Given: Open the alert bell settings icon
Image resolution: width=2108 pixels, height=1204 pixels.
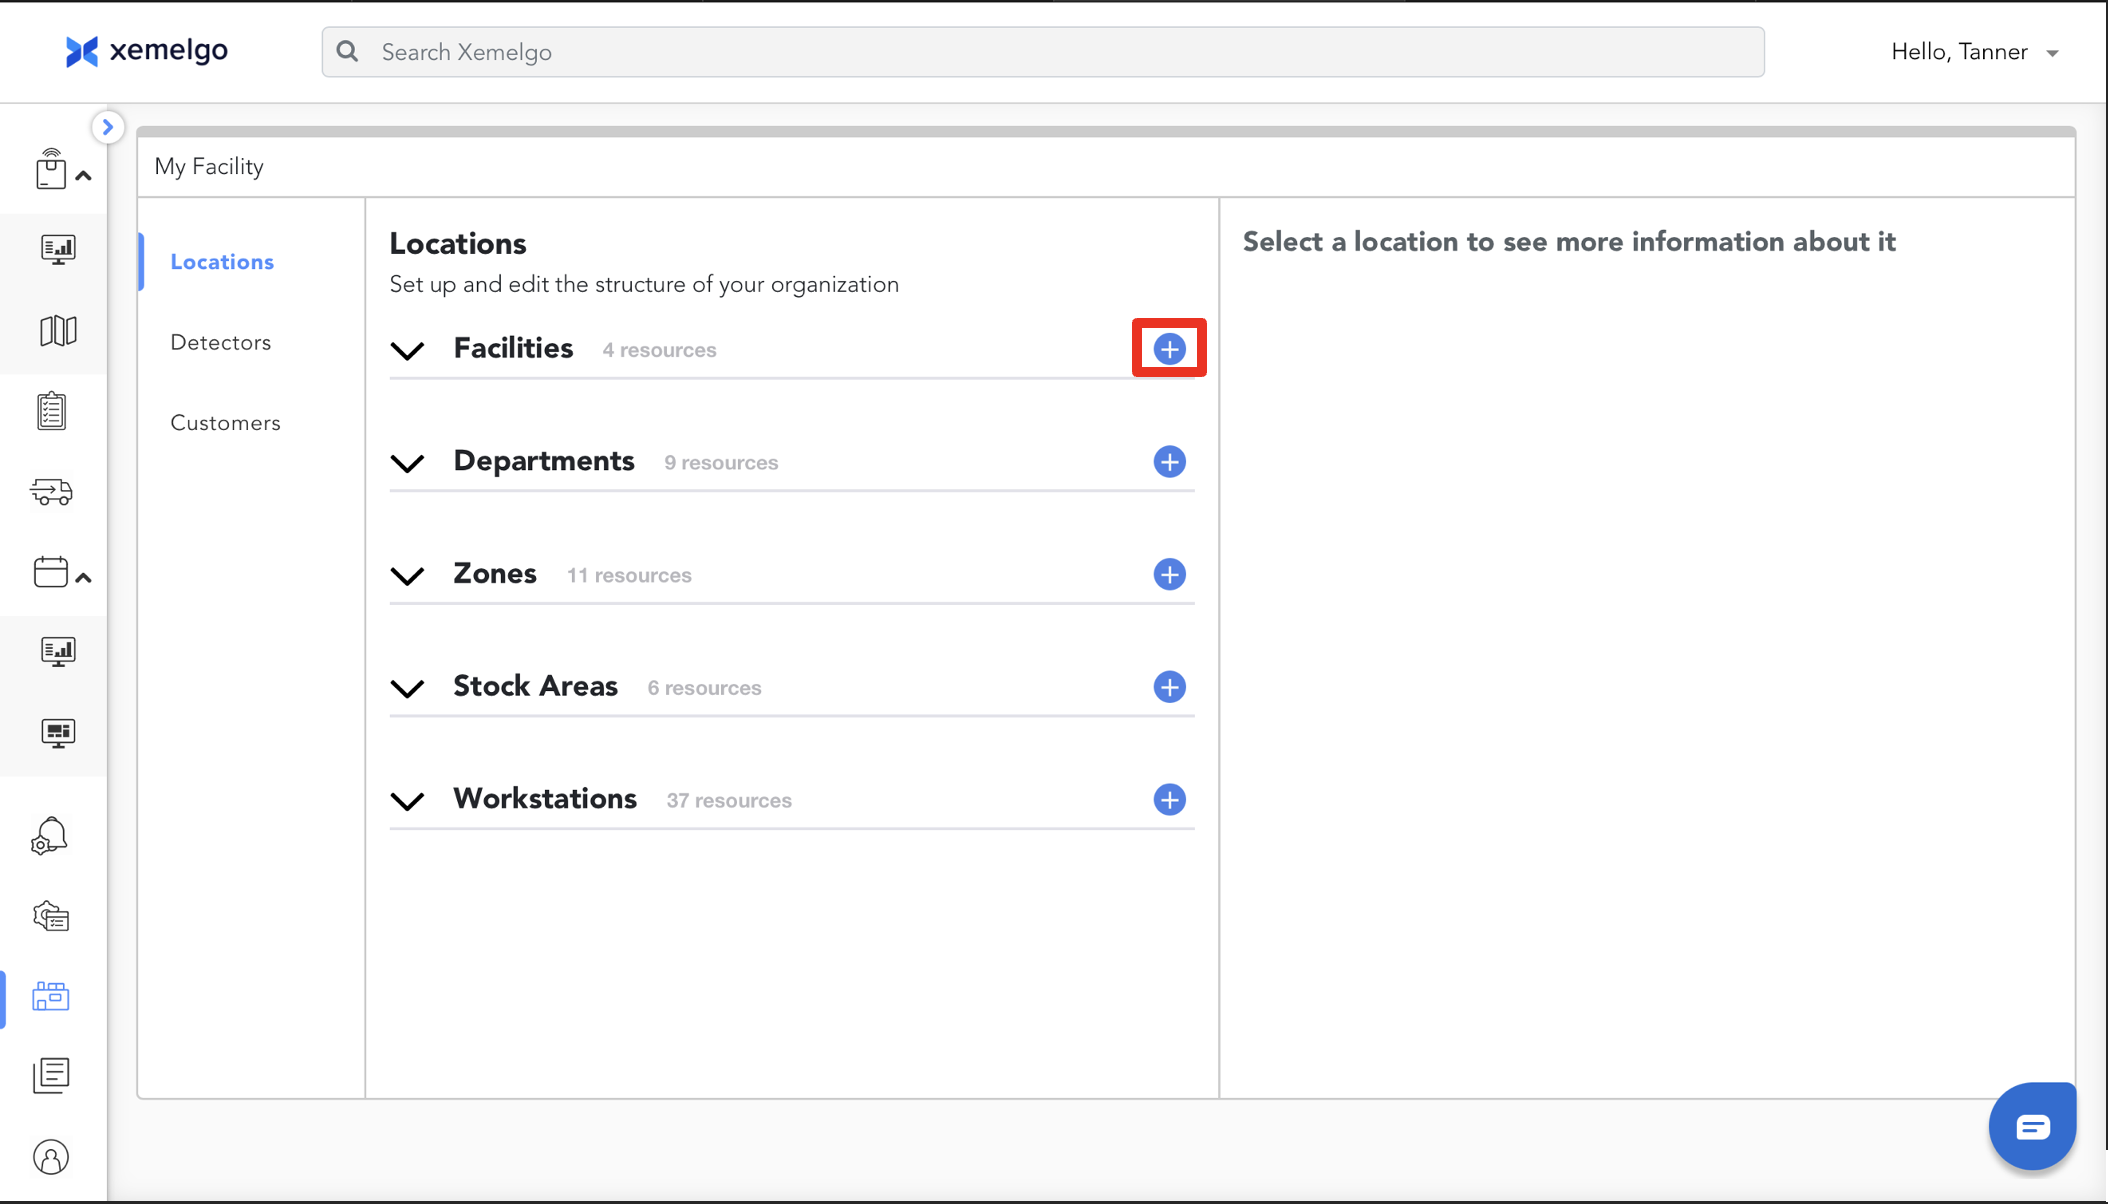Looking at the screenshot, I should pos(50,836).
